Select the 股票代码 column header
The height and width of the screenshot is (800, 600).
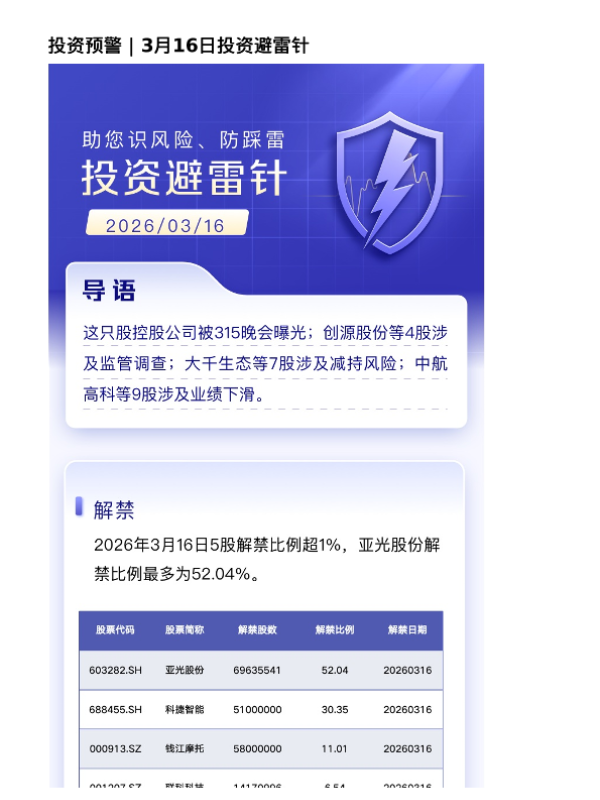tap(115, 630)
